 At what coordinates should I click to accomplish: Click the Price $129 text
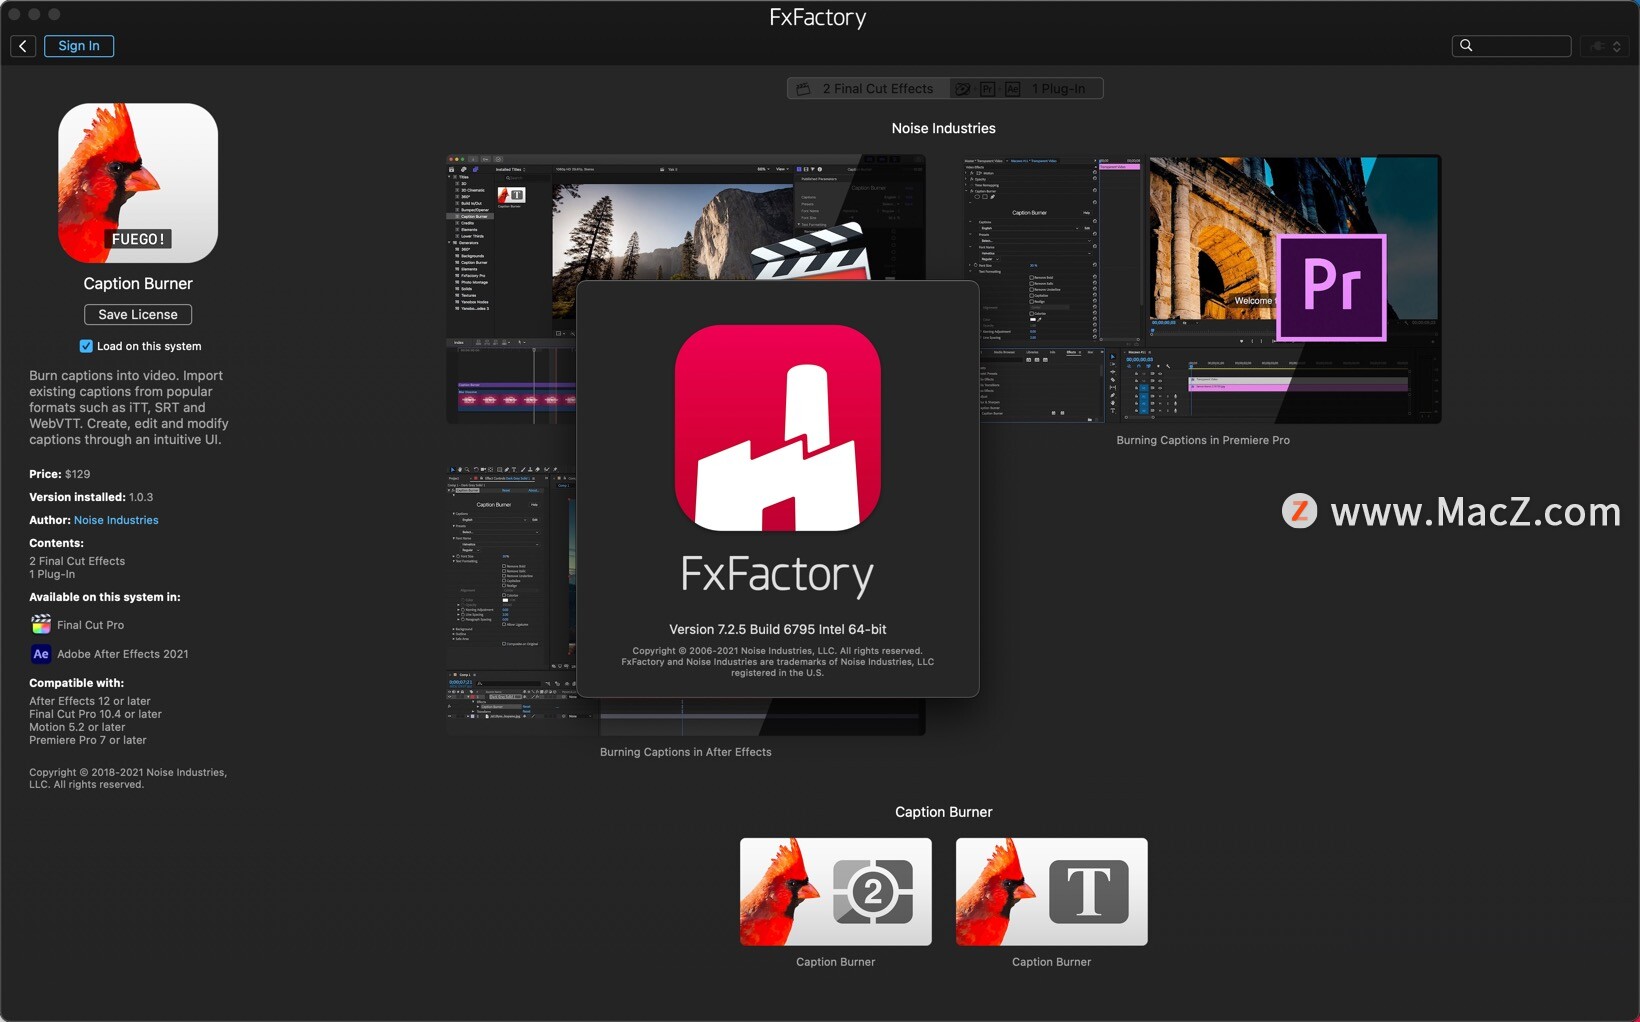tap(60, 474)
